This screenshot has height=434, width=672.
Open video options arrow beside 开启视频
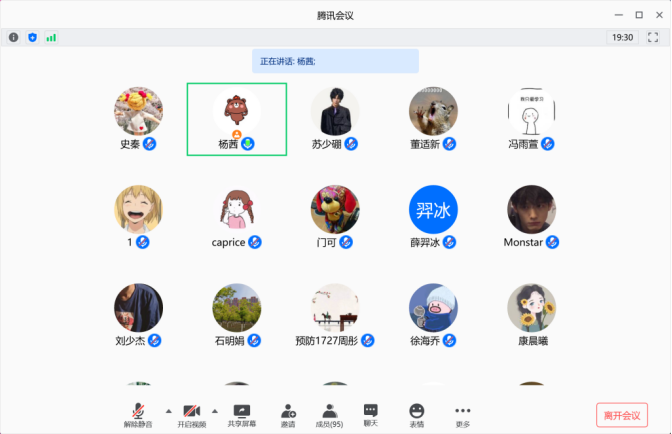click(215, 410)
